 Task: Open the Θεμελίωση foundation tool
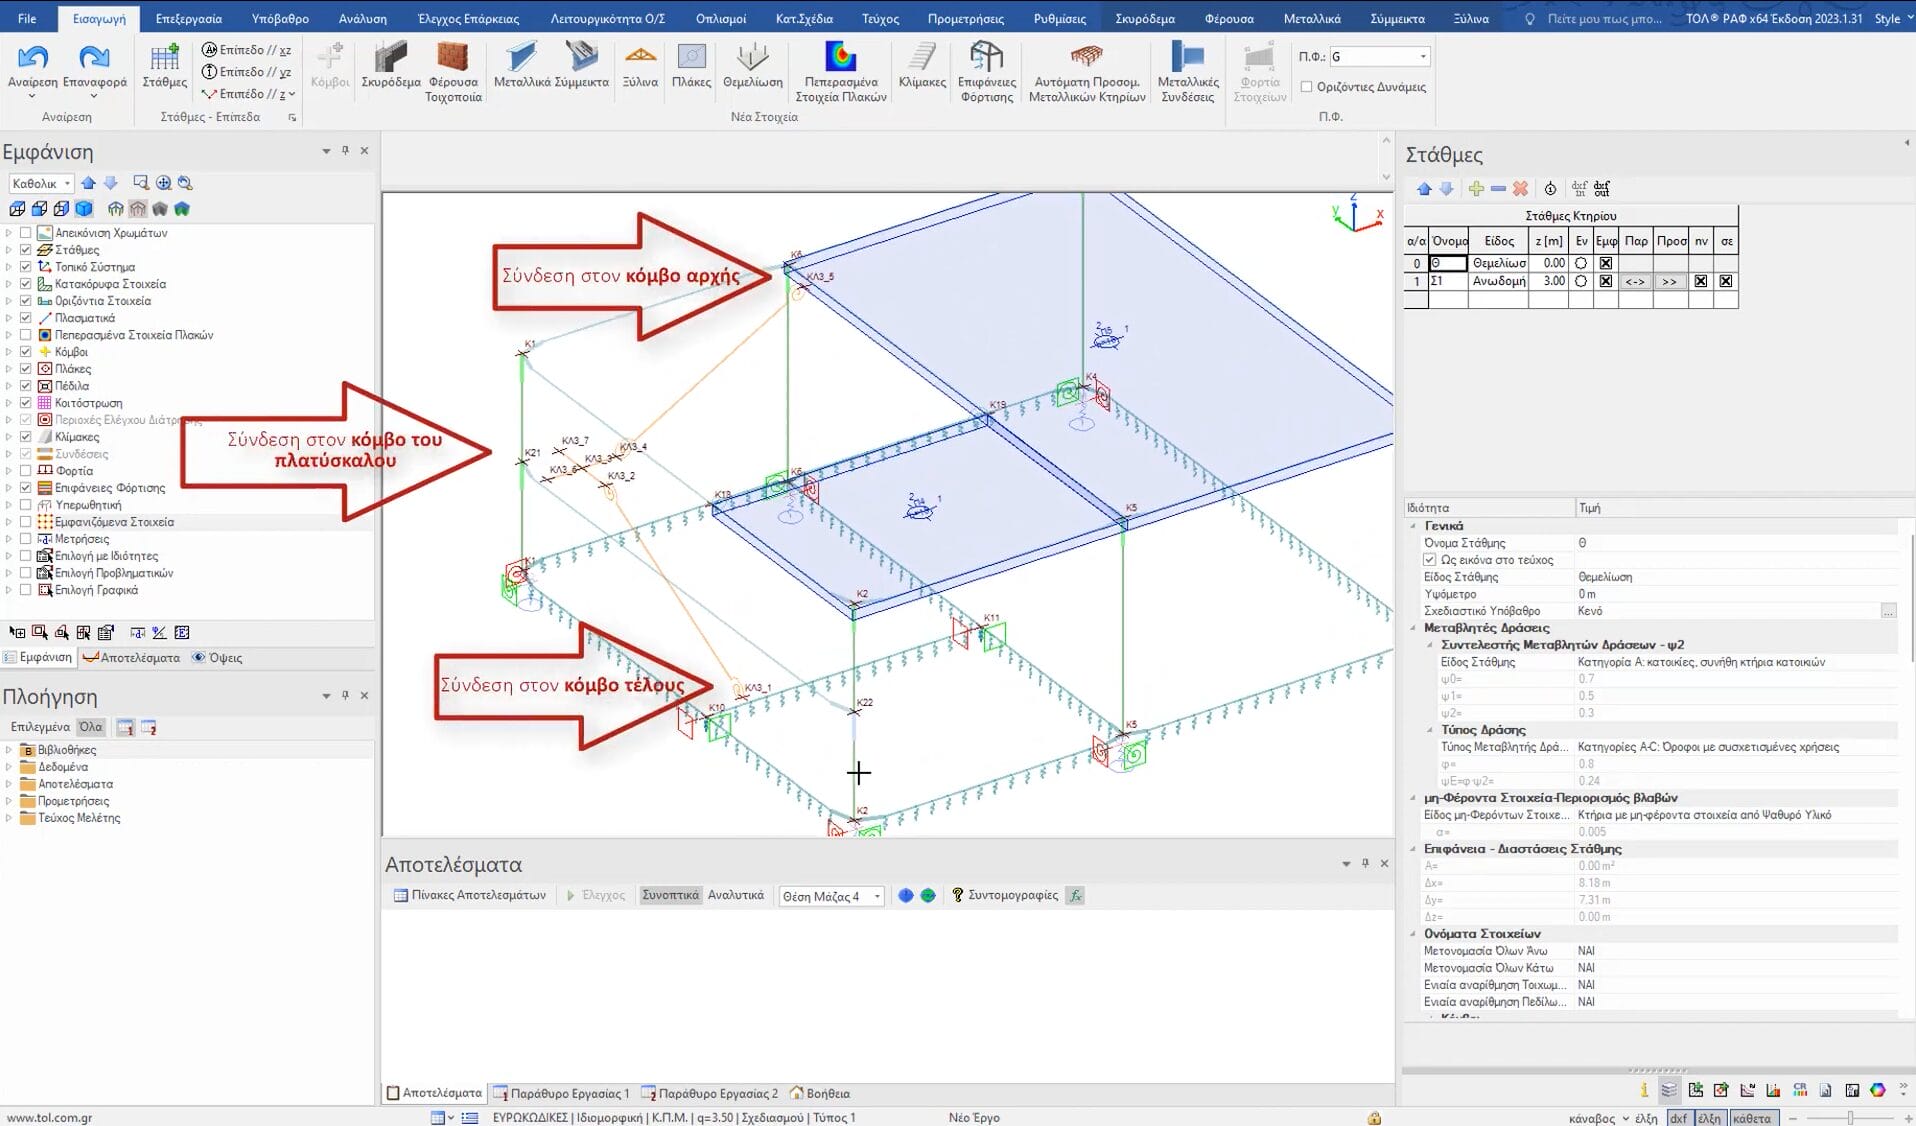(752, 59)
